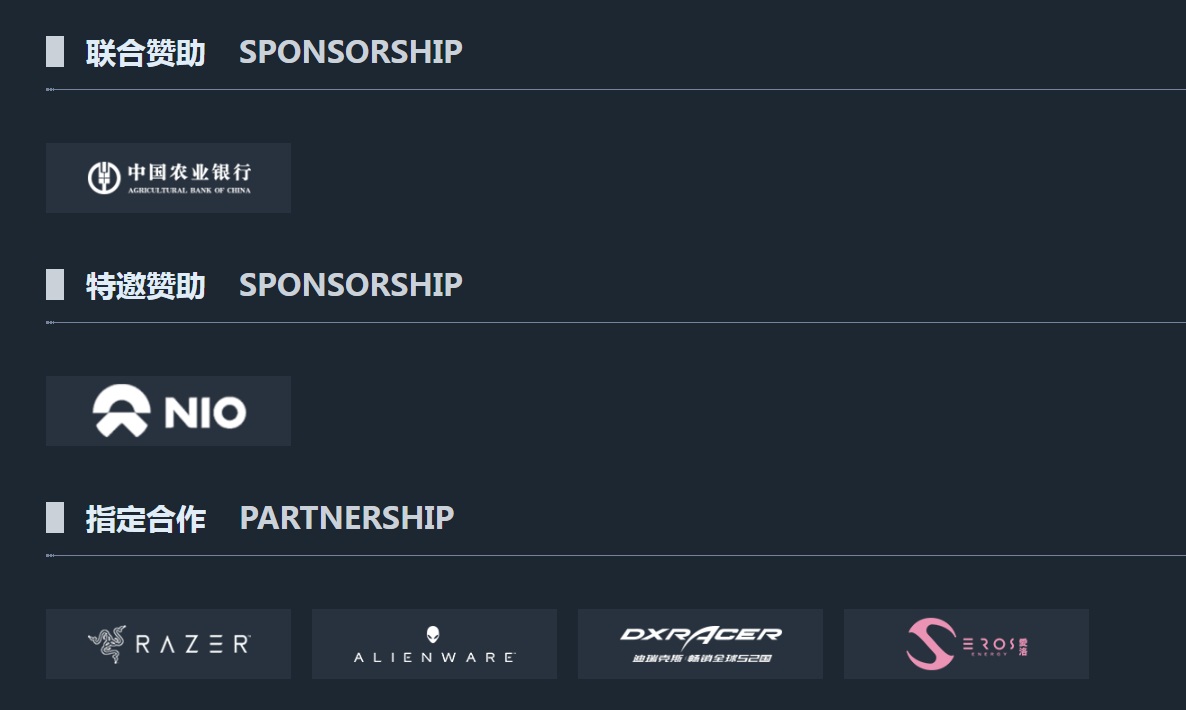Image resolution: width=1186 pixels, height=710 pixels.
Task: Click the 联合赞助 section heading
Action: pyautogui.click(x=146, y=52)
